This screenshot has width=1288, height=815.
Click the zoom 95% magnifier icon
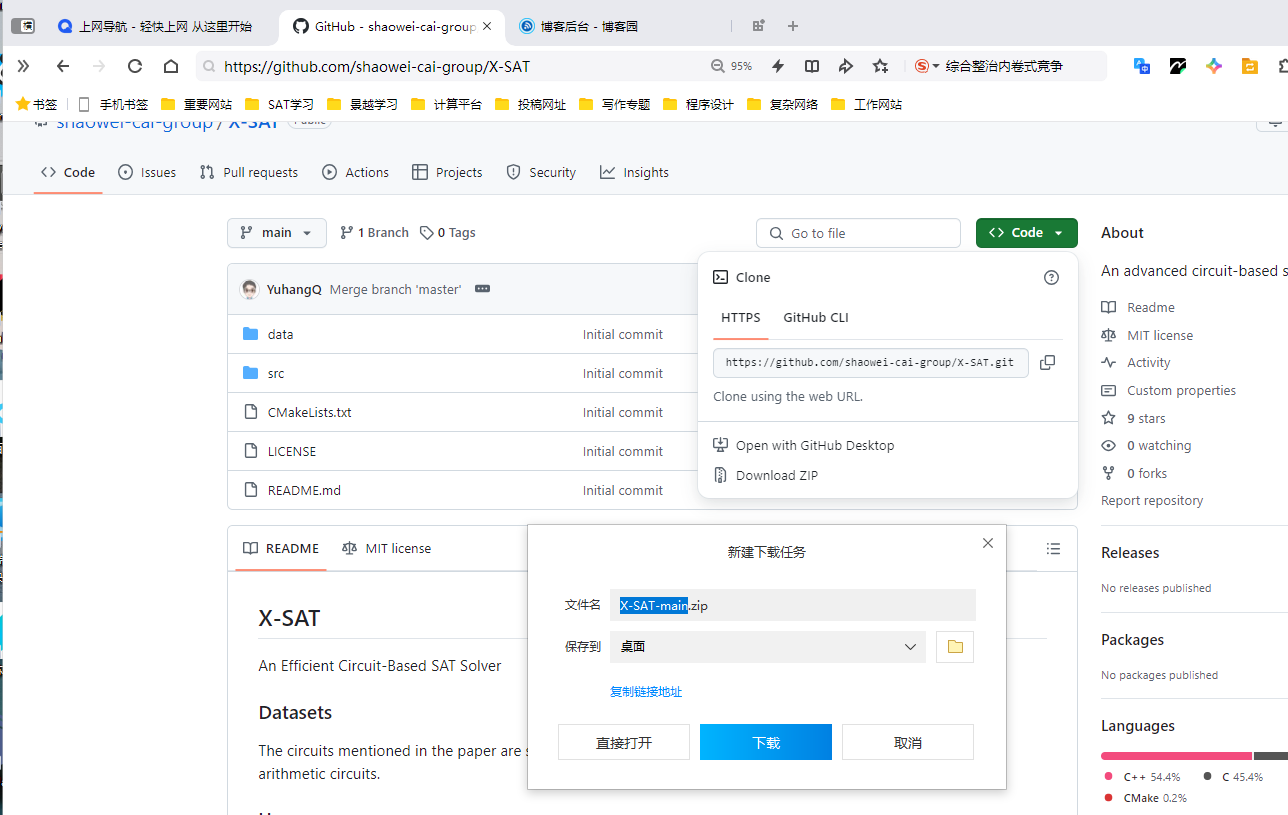(717, 66)
